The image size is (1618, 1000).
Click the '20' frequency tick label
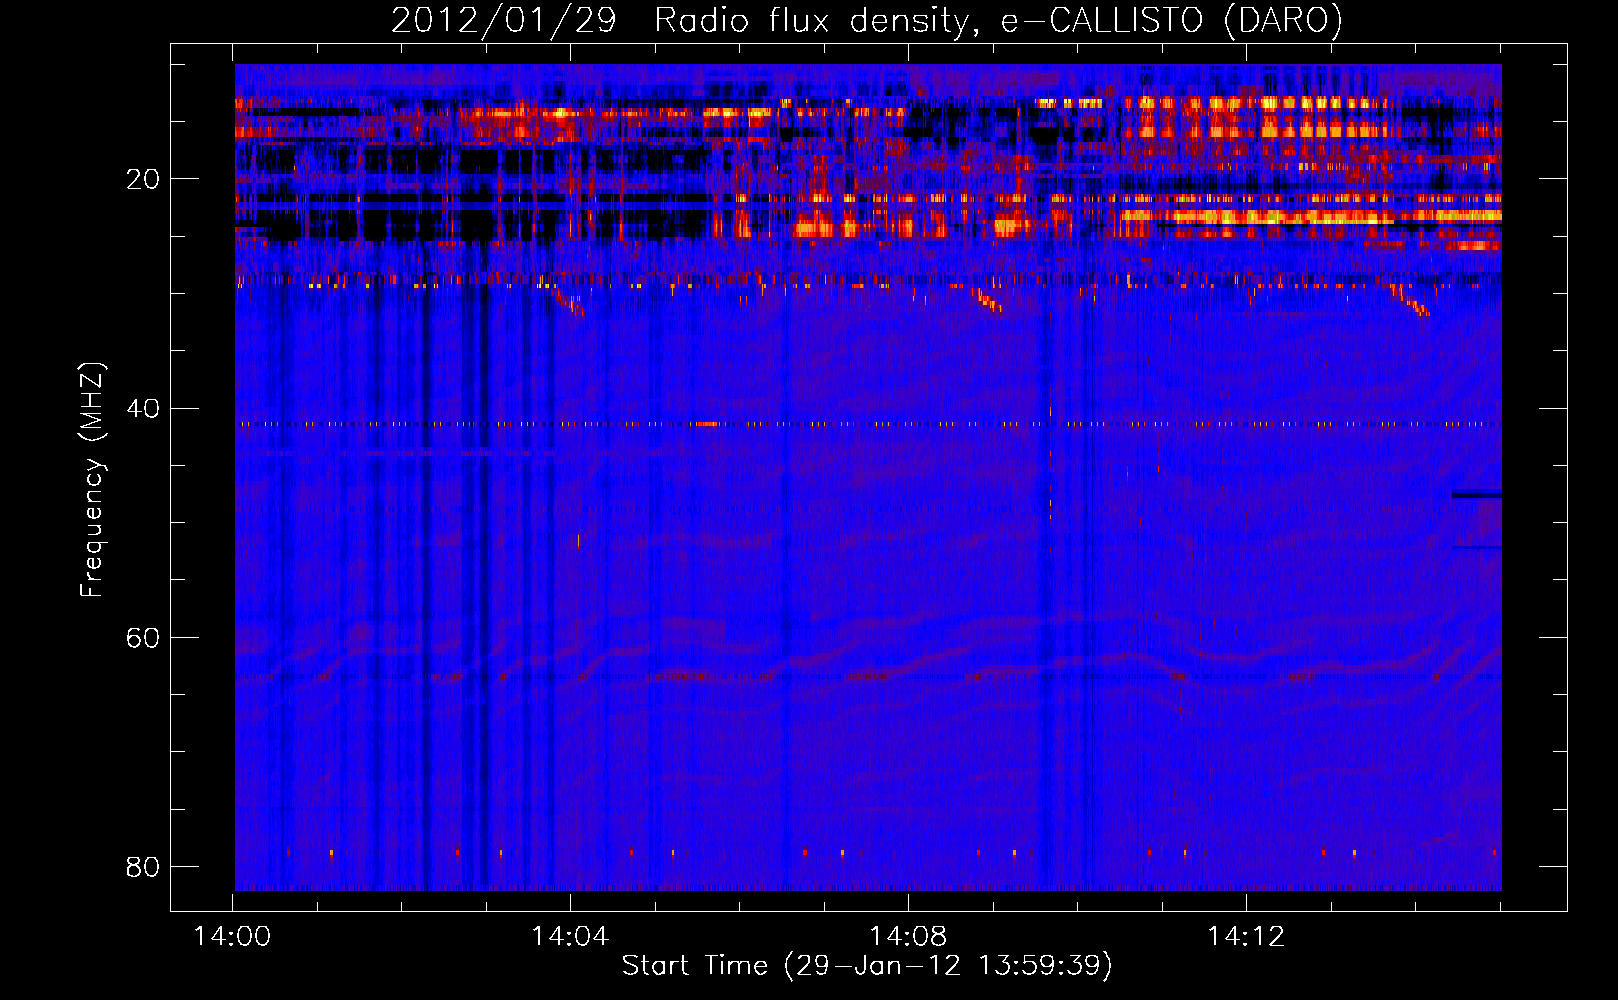click(x=143, y=180)
